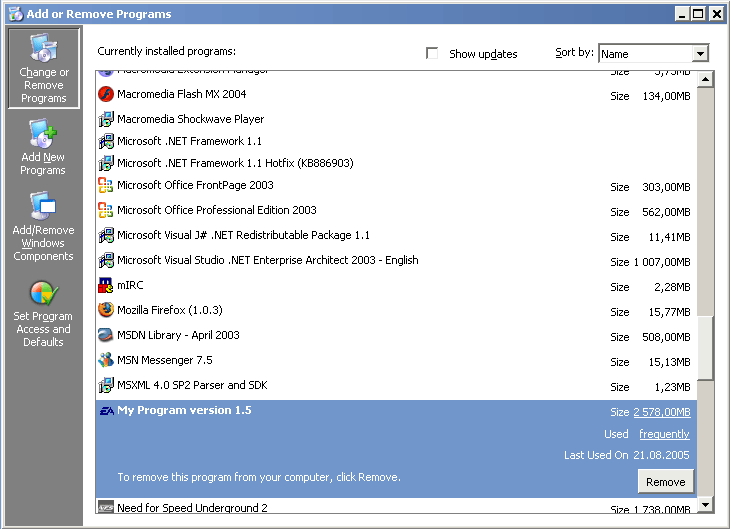This screenshot has width=730, height=529.
Task: Click the Office FrontPage 2003 icon
Action: (106, 185)
